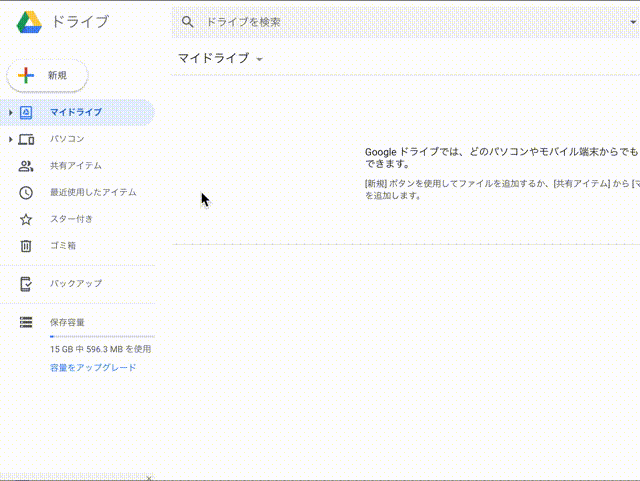Click the 共有アイテム people icon
Viewport: 640px width, 481px height.
click(26, 166)
